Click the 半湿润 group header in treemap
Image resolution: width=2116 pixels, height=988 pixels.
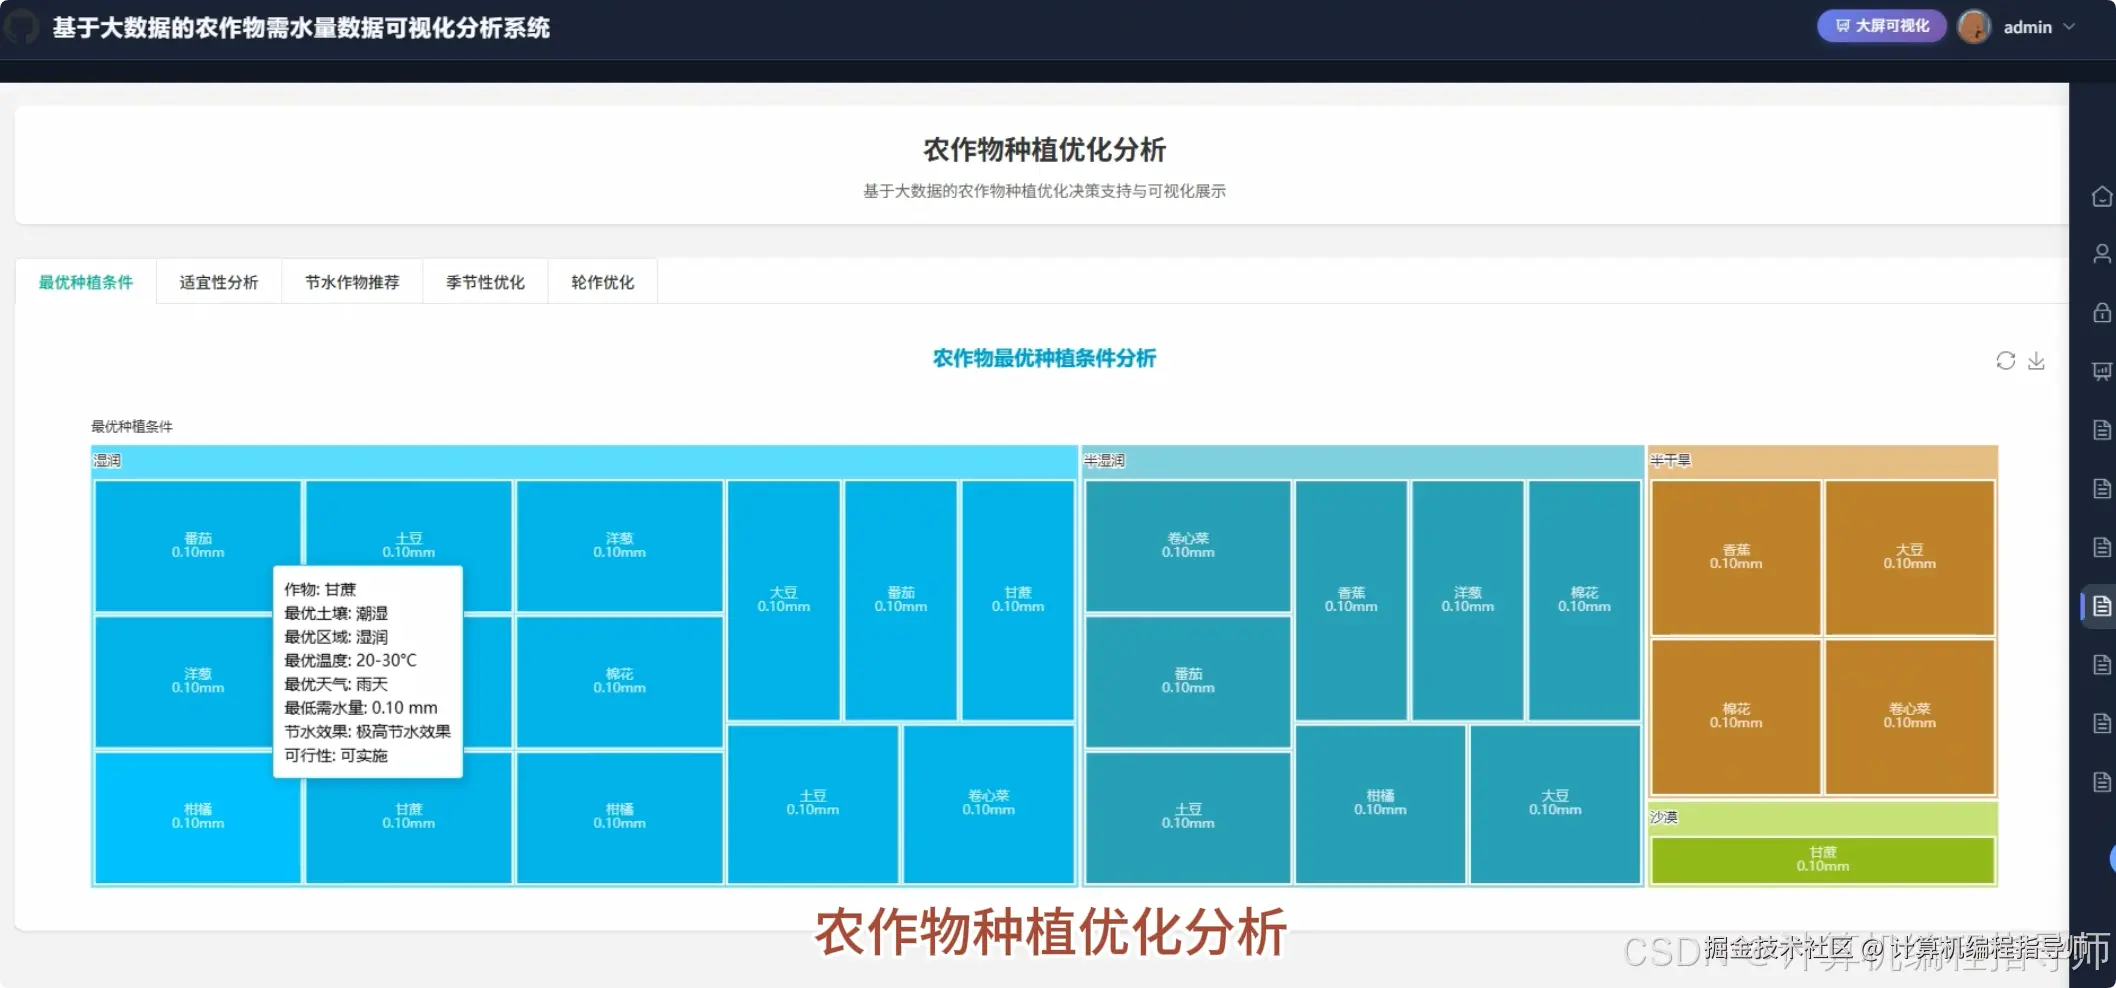coord(1362,461)
